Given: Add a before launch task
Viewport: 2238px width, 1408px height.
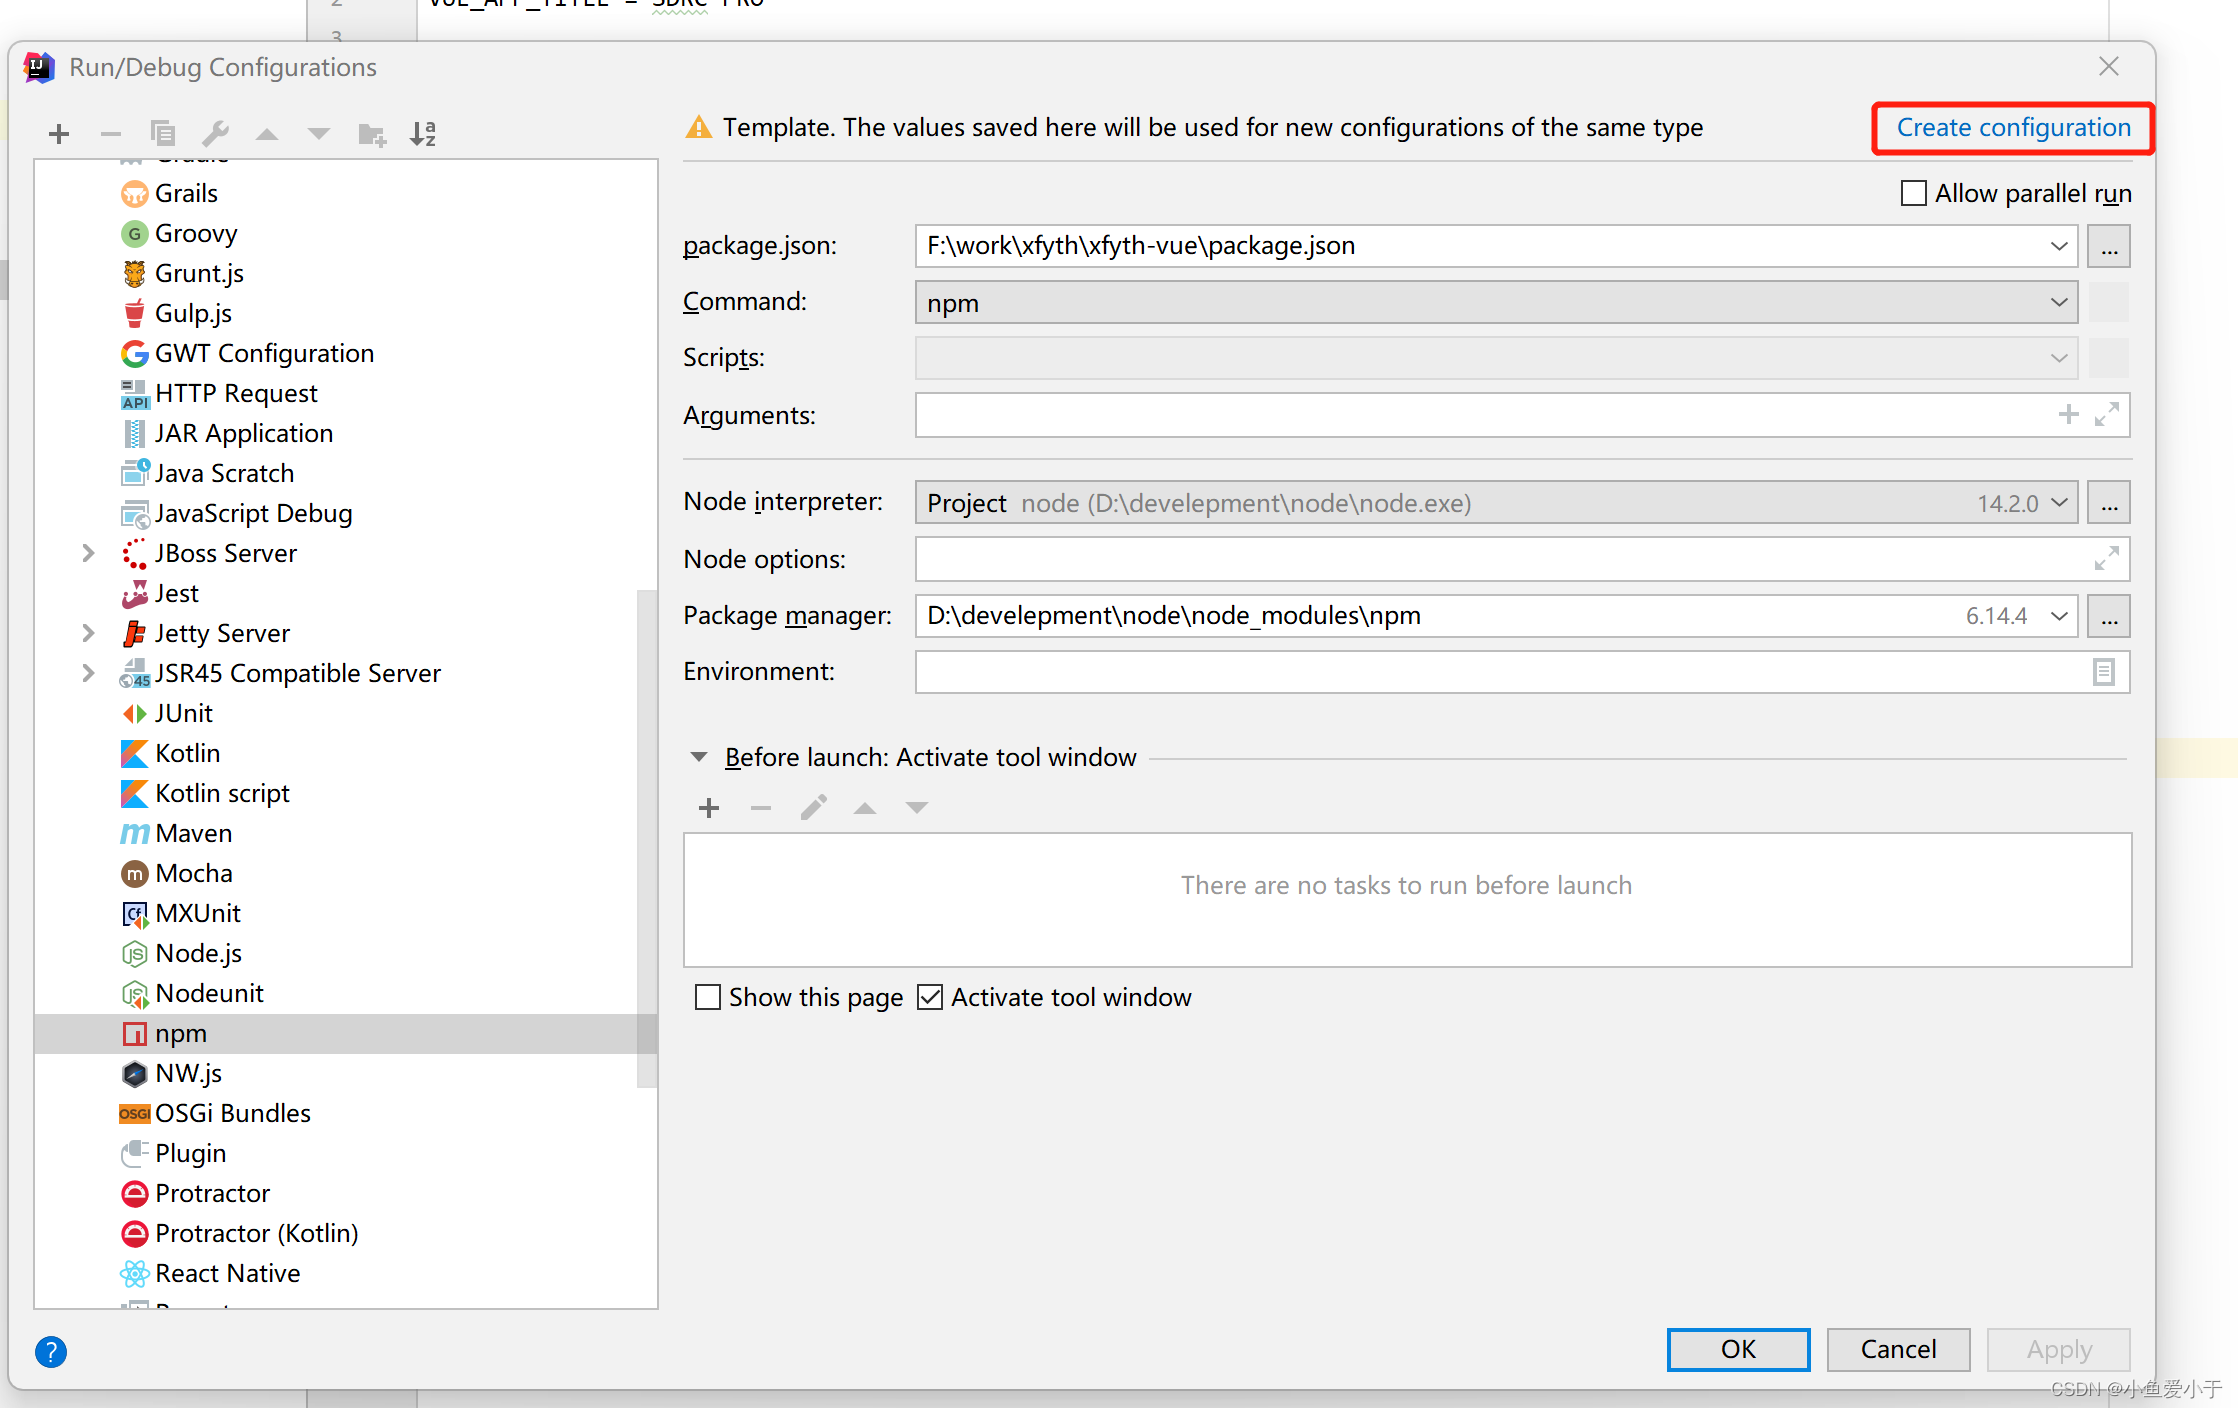Looking at the screenshot, I should [x=709, y=808].
